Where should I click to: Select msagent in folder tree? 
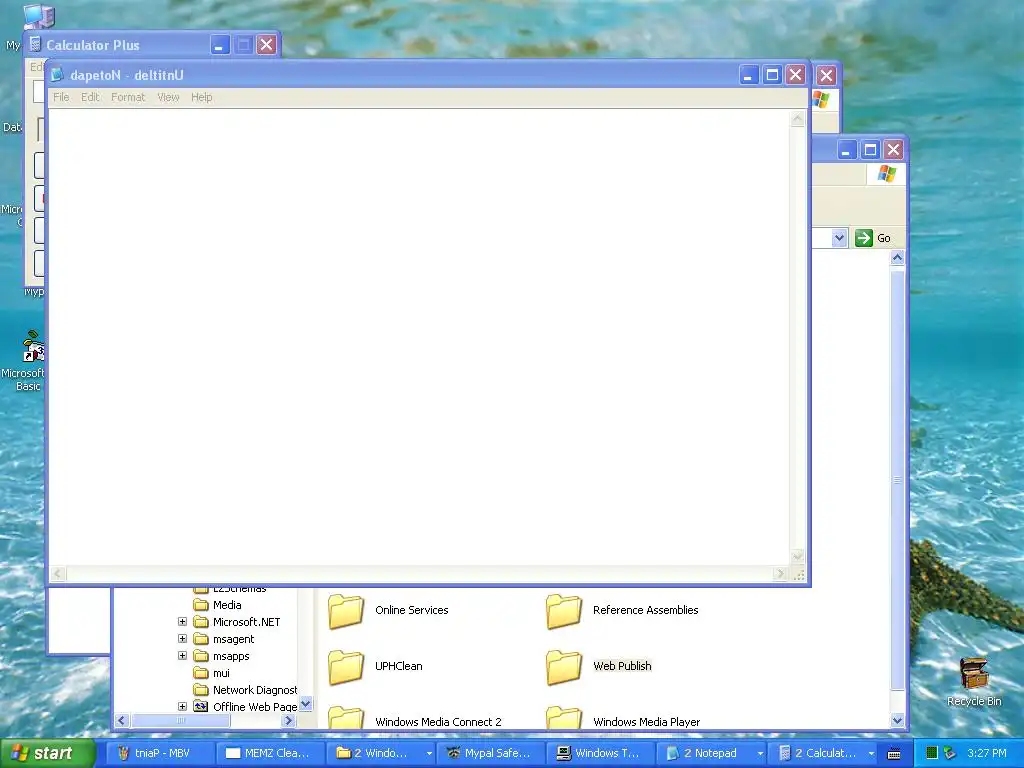click(x=233, y=639)
